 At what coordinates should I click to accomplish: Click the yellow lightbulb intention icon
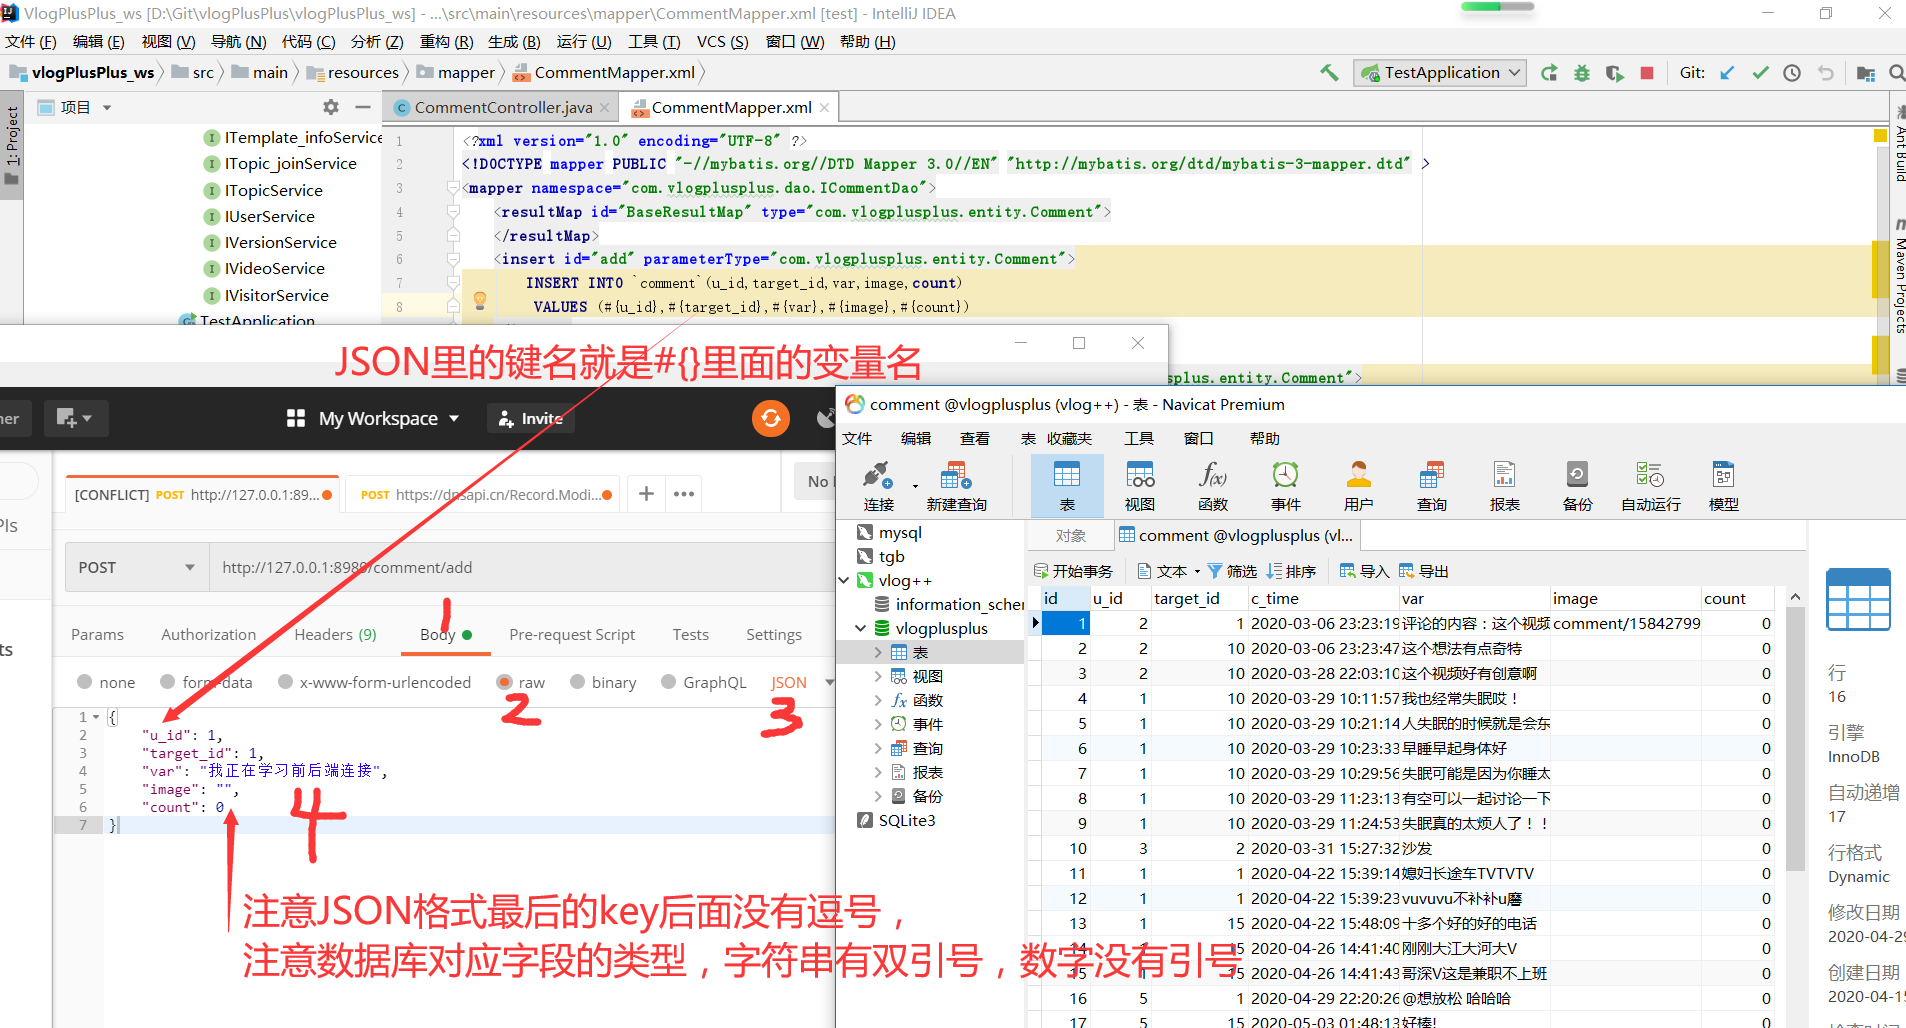480,299
